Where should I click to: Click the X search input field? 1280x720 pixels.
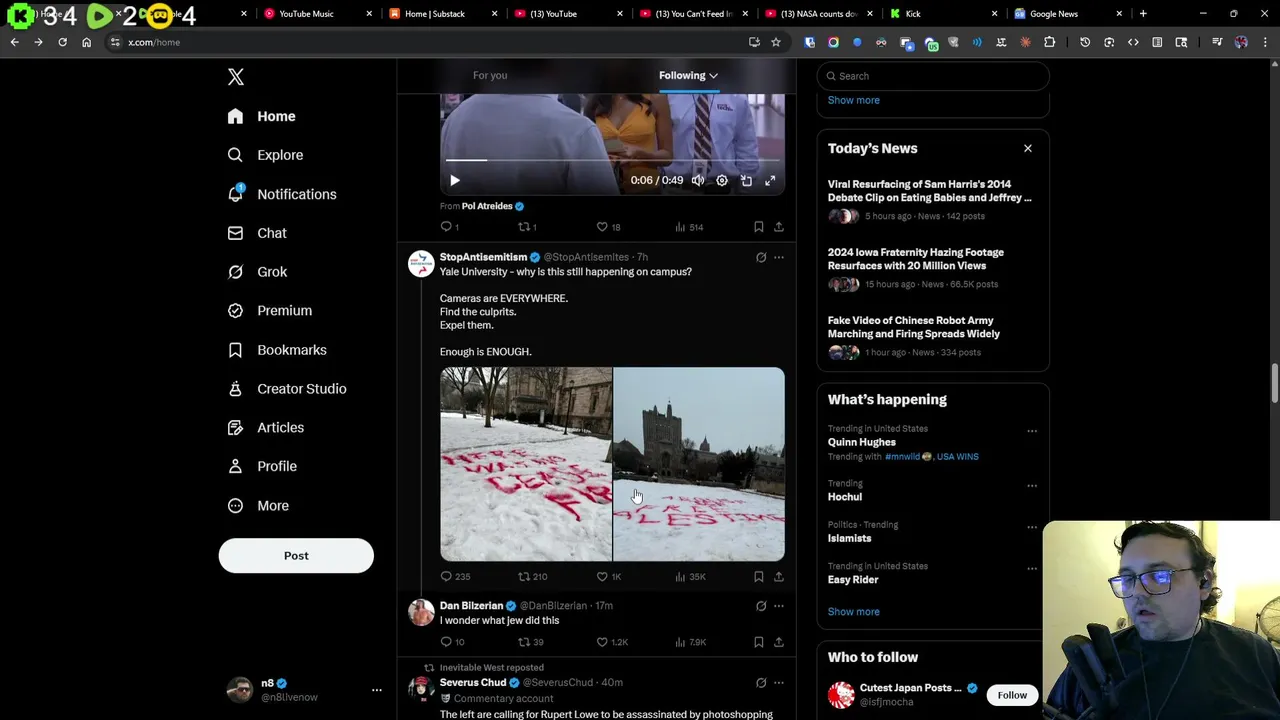click(x=933, y=76)
